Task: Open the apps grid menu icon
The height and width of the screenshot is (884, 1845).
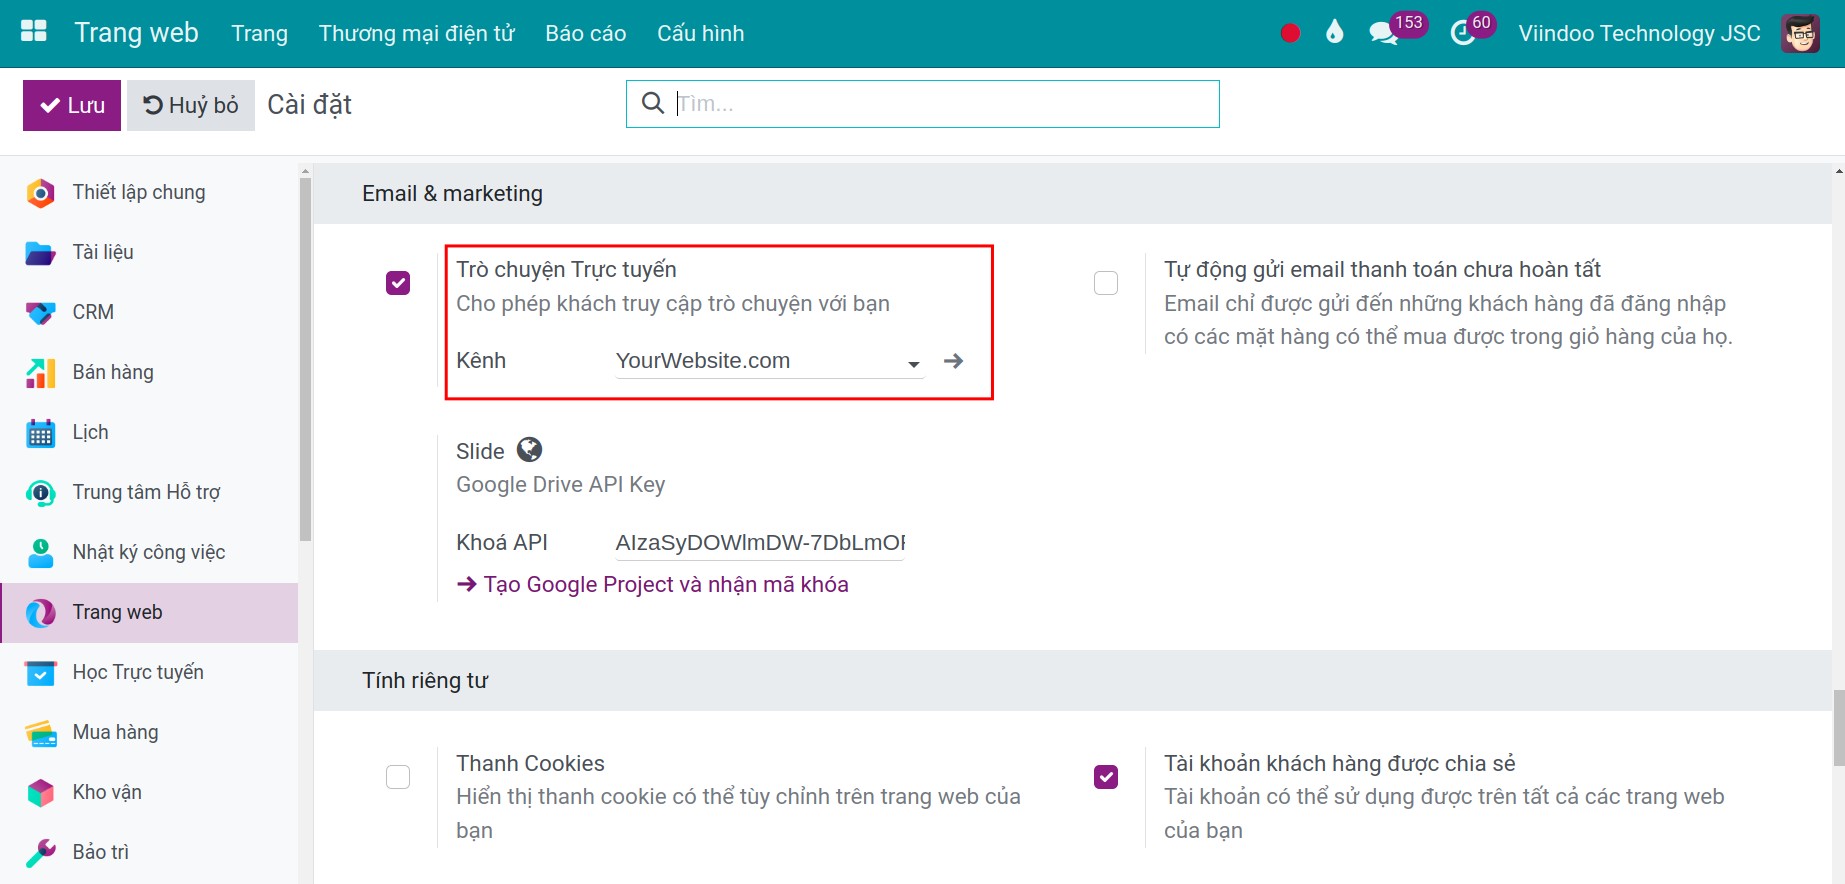Action: click(34, 32)
